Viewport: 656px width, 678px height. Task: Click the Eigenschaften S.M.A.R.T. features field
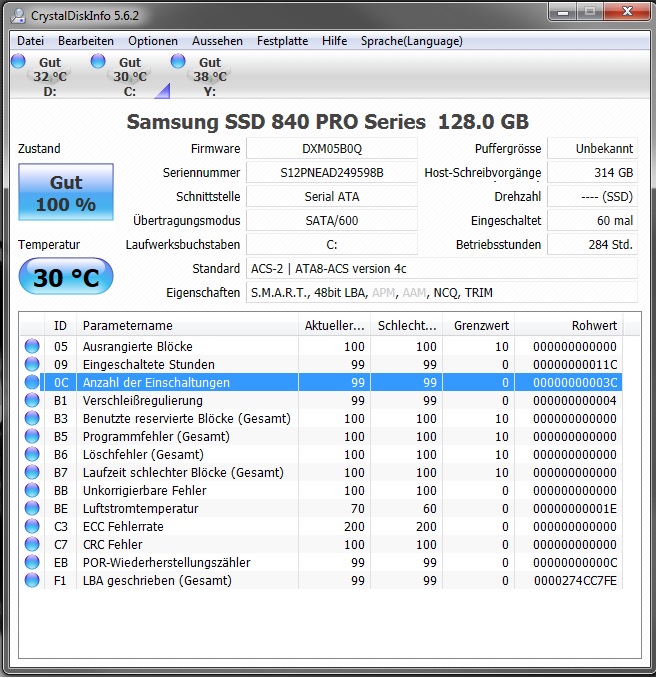[442, 293]
